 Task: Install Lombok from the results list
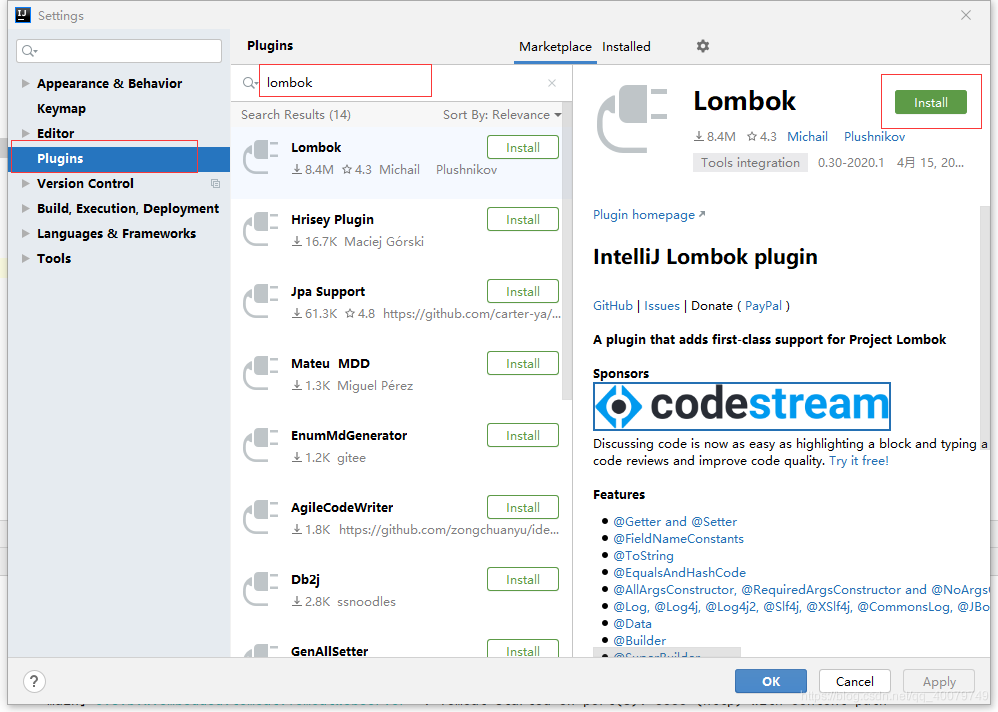523,148
